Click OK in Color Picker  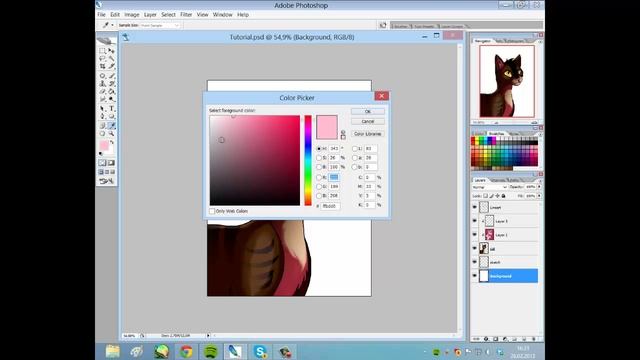click(x=367, y=111)
